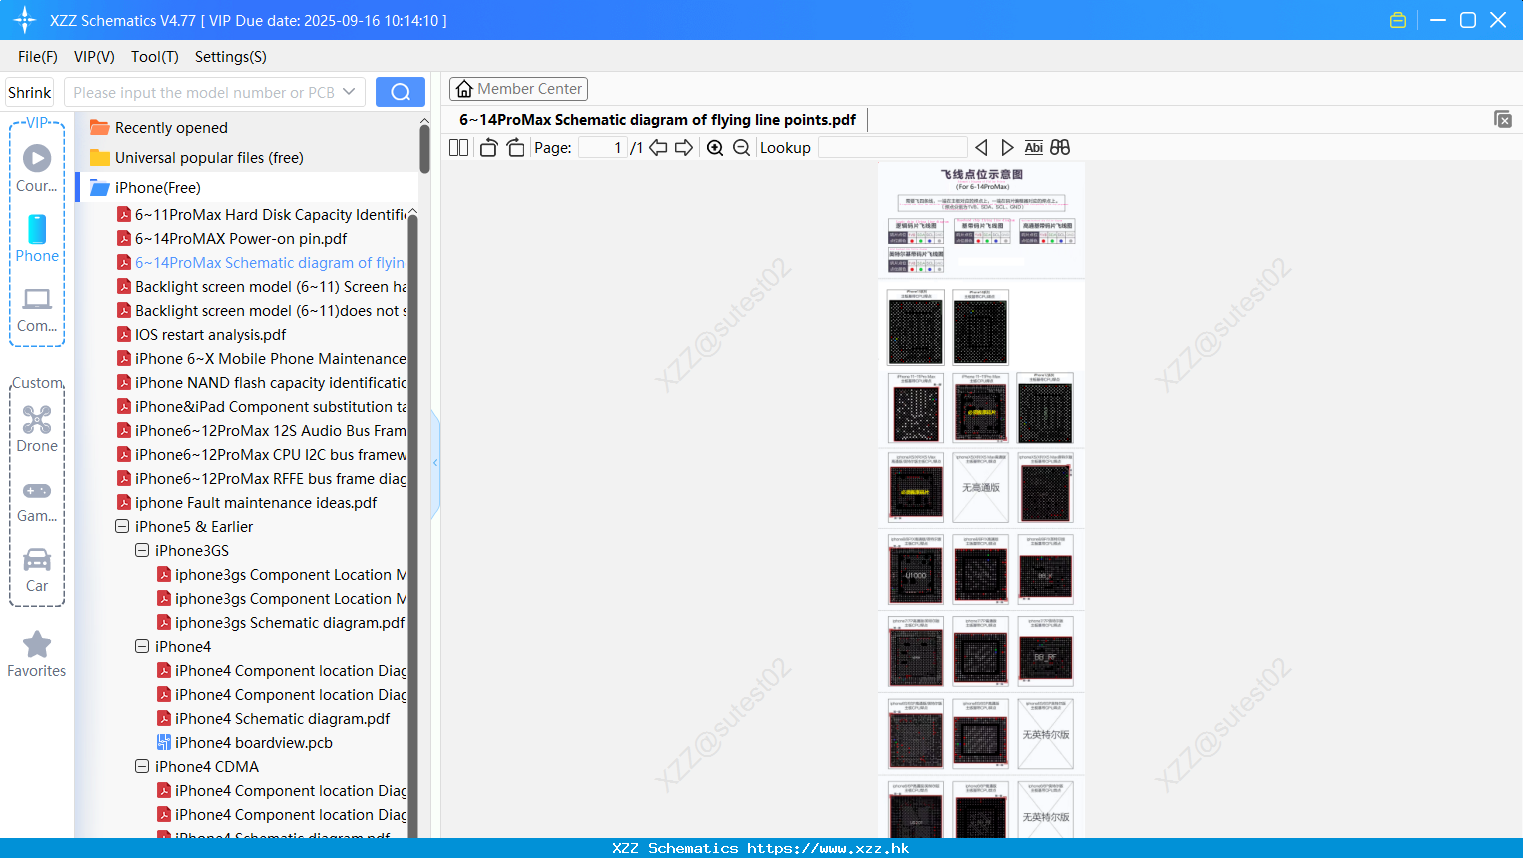
Task: Open the Tool(T) menu
Action: pyautogui.click(x=155, y=57)
